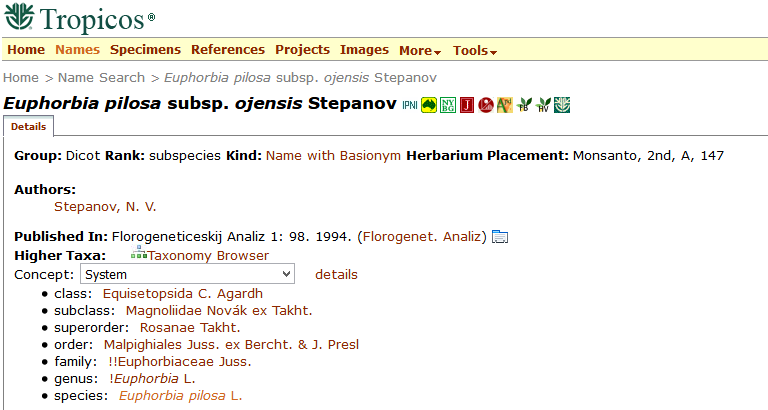This screenshot has height=410, width=768.
Task: Click the NYBG external link icon
Action: [448, 105]
